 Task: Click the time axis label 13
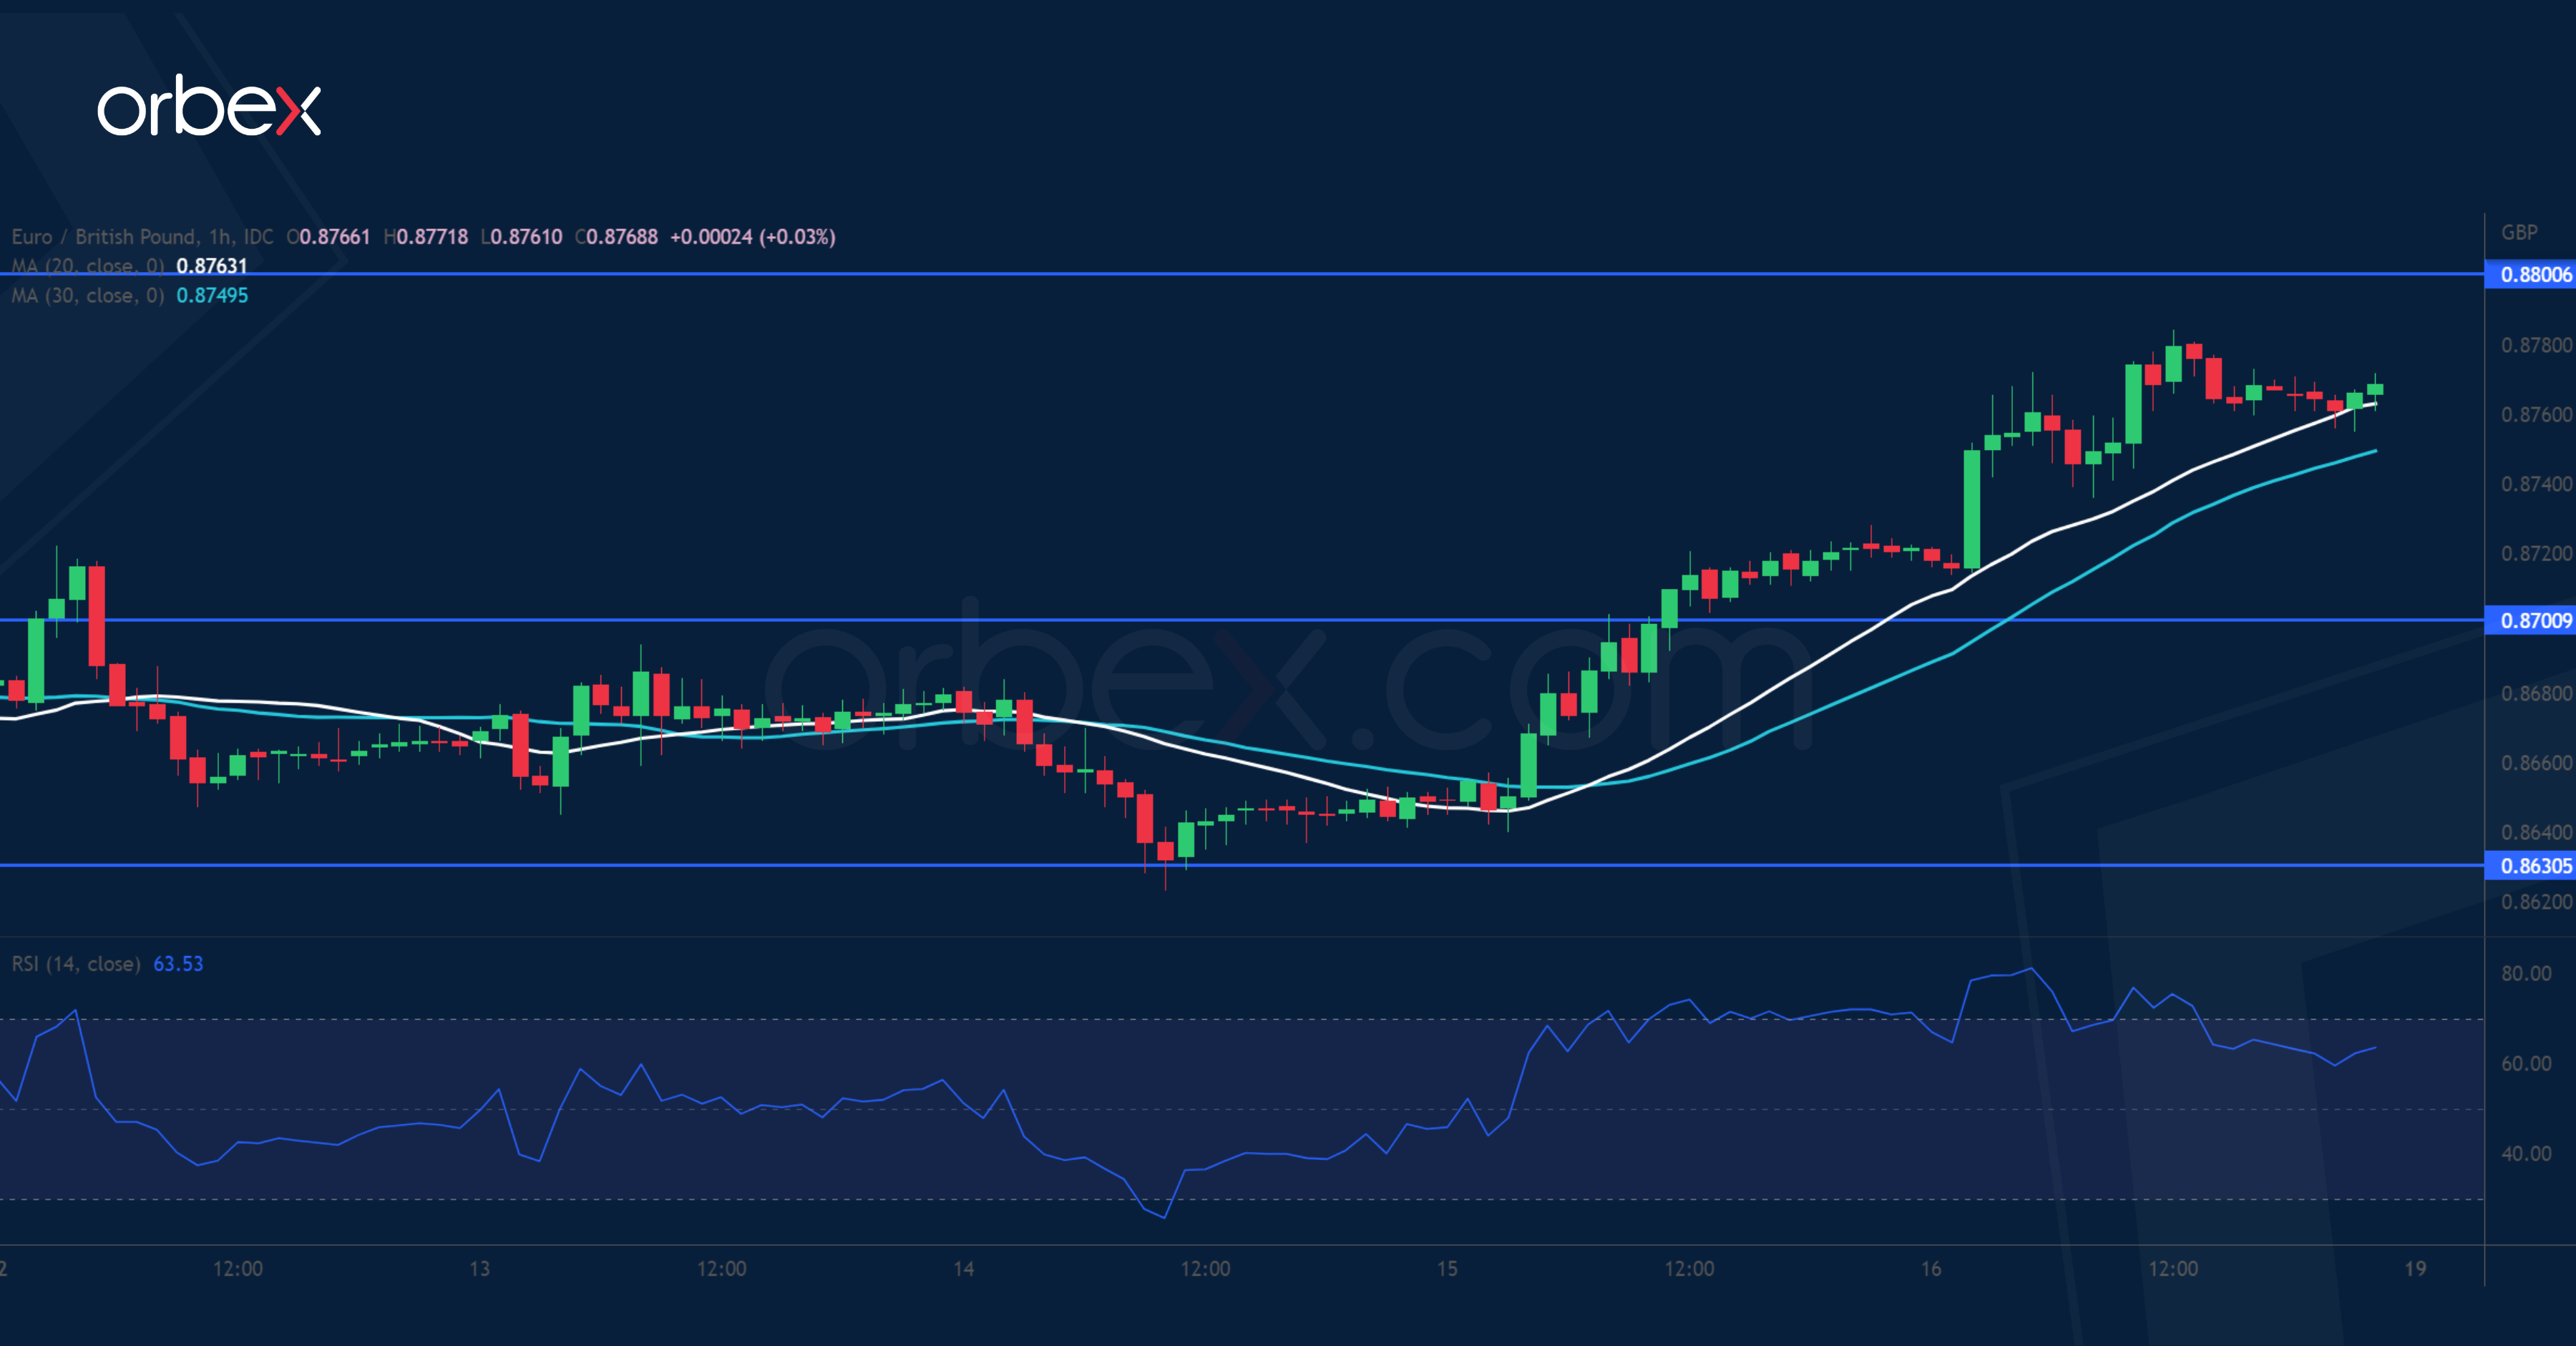479,1269
